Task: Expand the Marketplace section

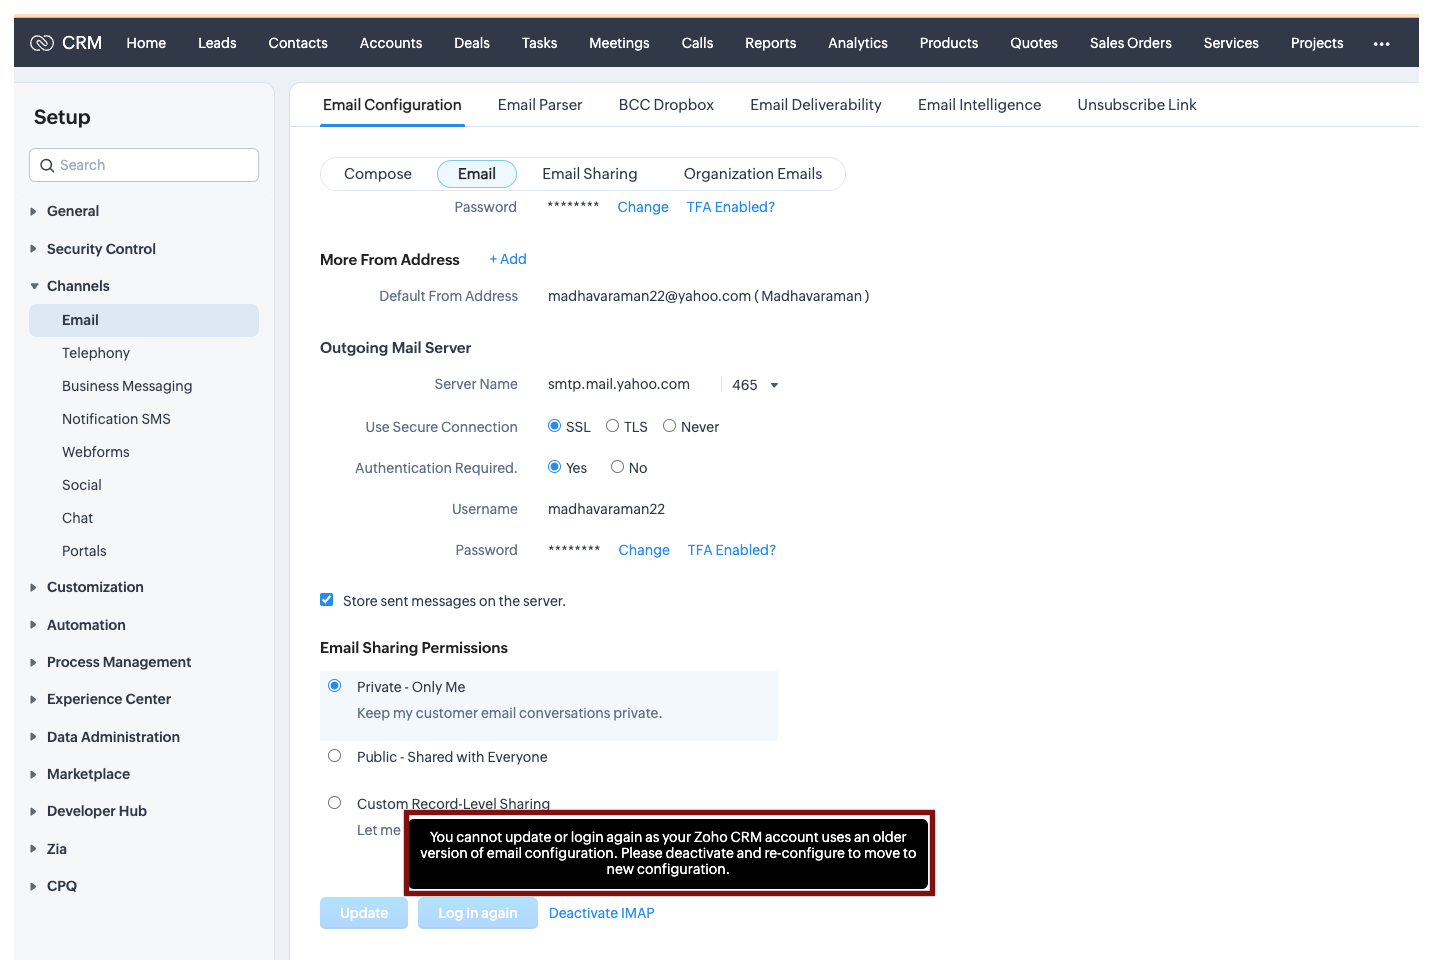Action: point(34,774)
